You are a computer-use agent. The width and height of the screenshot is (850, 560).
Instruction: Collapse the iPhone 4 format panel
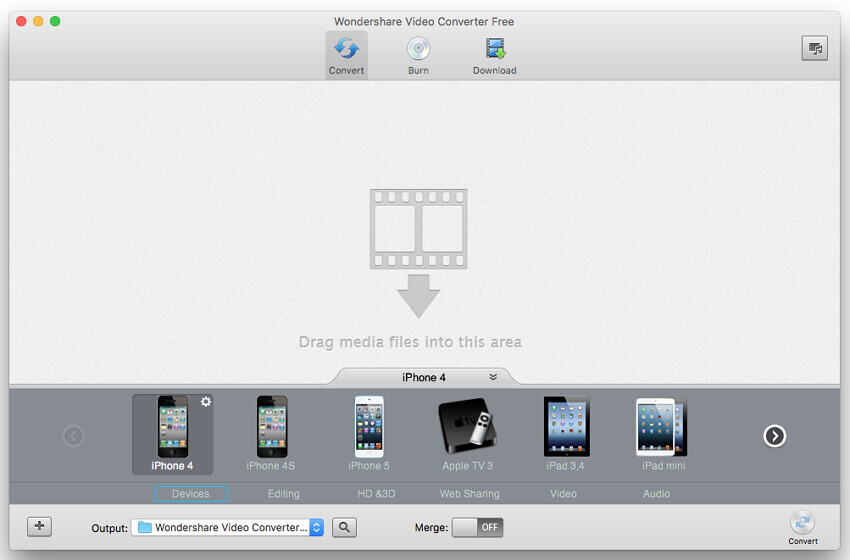(x=493, y=377)
